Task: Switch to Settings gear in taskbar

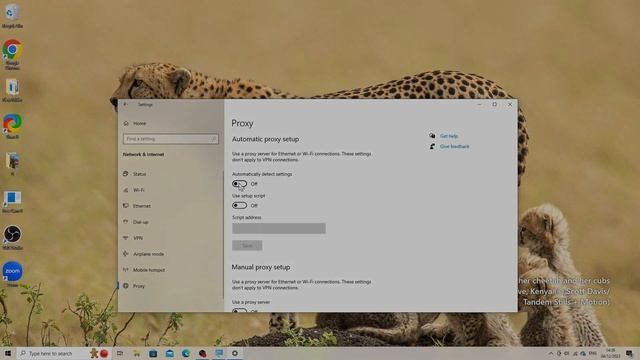Action: pos(235,353)
